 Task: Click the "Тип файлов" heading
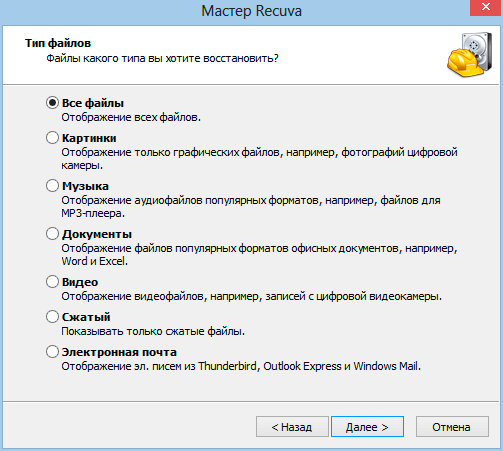[58, 43]
